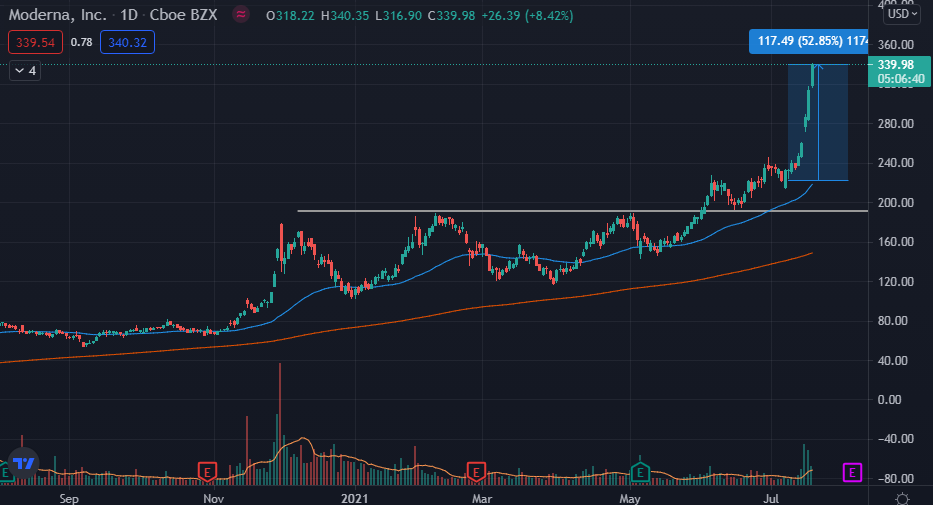Click the −80.00 price axis label

(896, 478)
